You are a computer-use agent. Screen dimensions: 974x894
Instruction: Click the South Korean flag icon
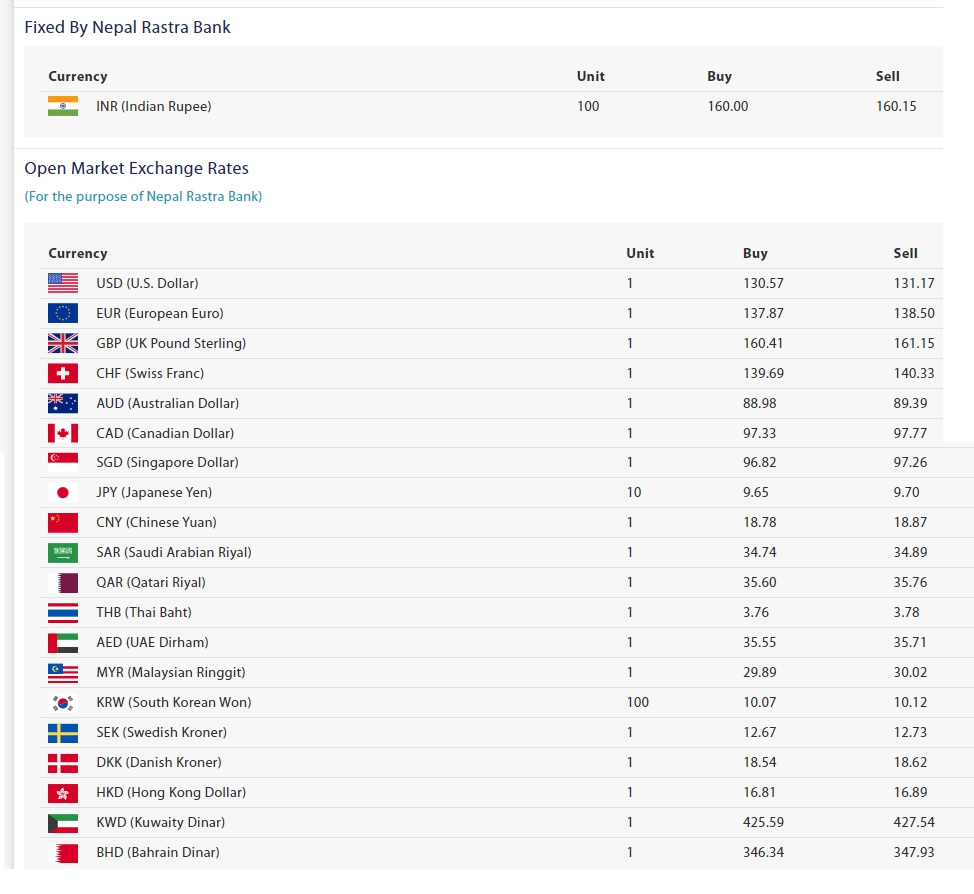tap(63, 703)
